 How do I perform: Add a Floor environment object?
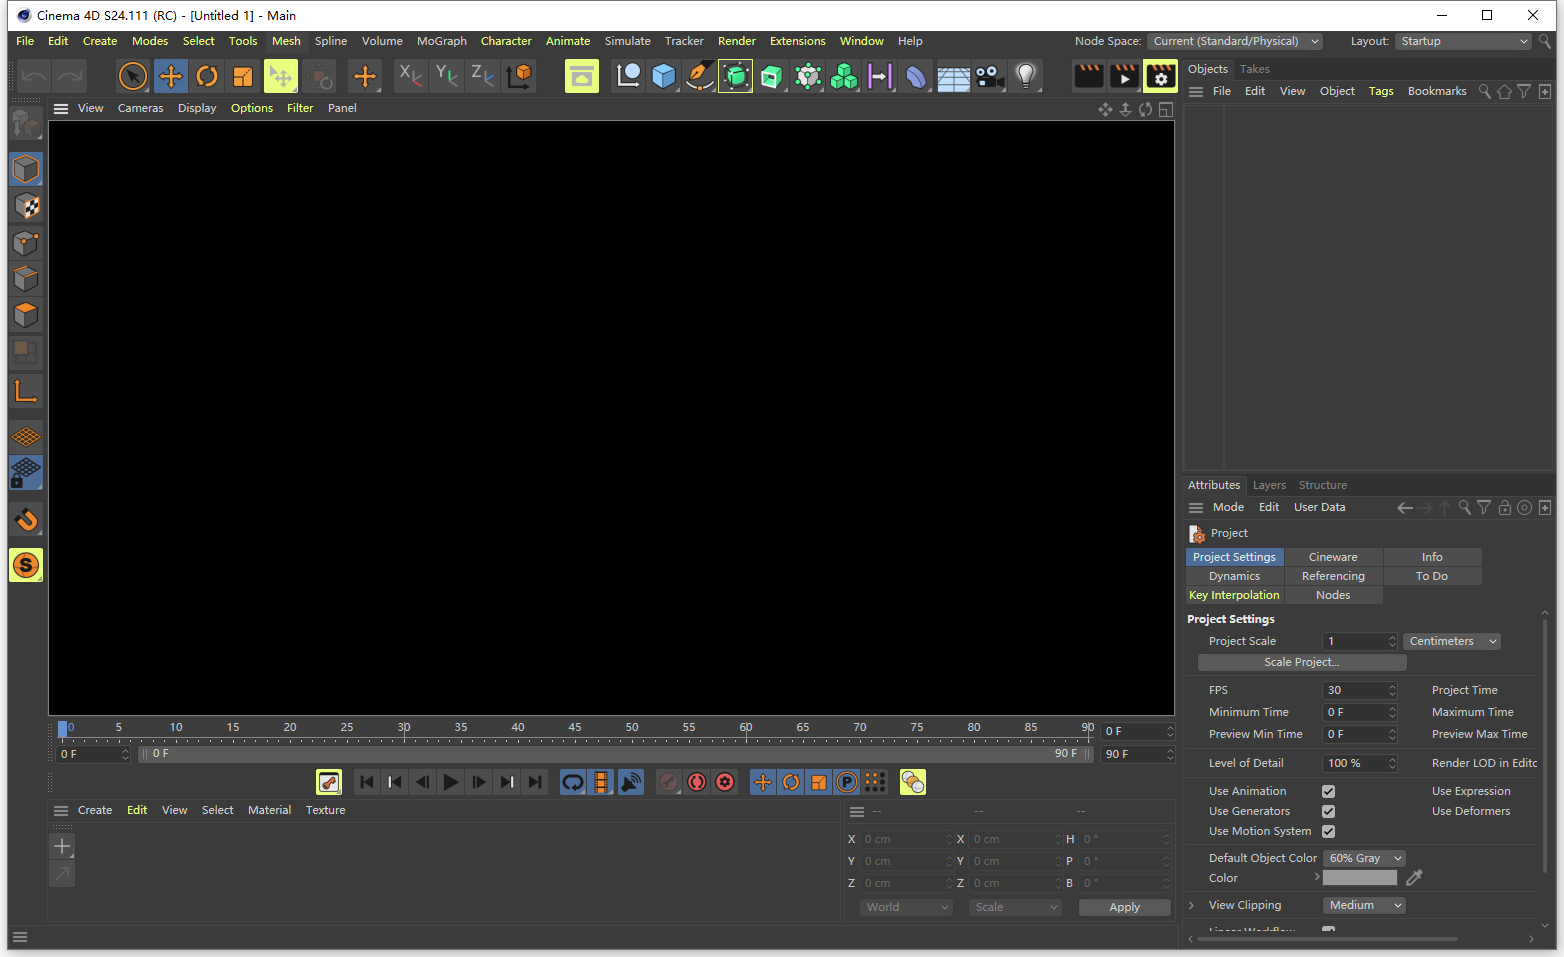[x=953, y=76]
